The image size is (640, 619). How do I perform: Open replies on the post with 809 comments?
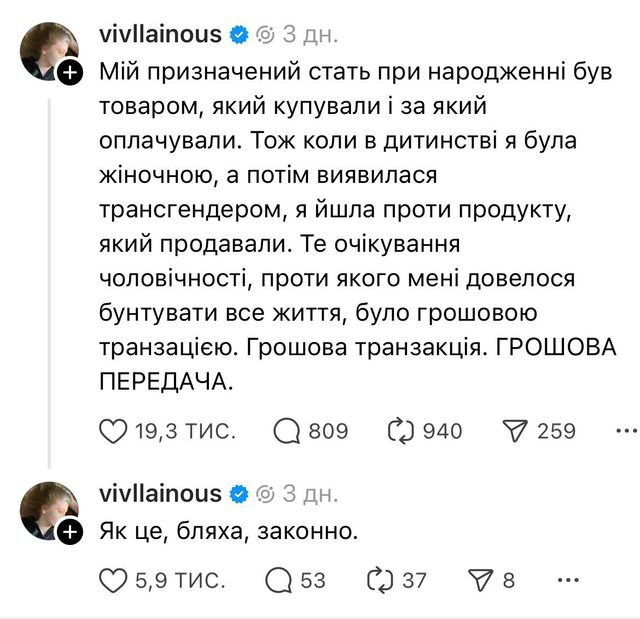click(x=288, y=431)
